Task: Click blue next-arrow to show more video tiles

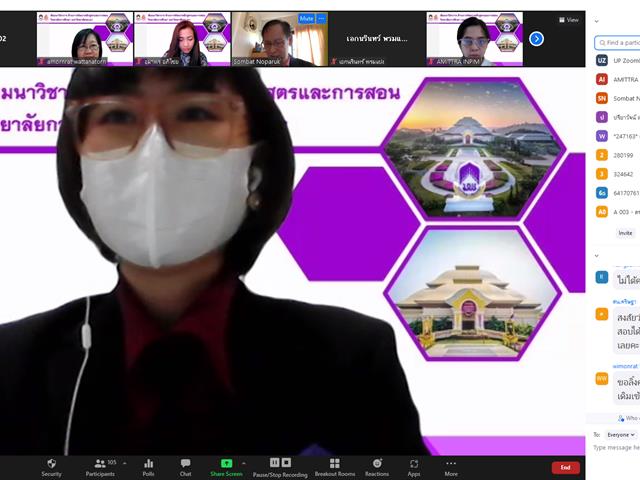Action: tap(536, 39)
